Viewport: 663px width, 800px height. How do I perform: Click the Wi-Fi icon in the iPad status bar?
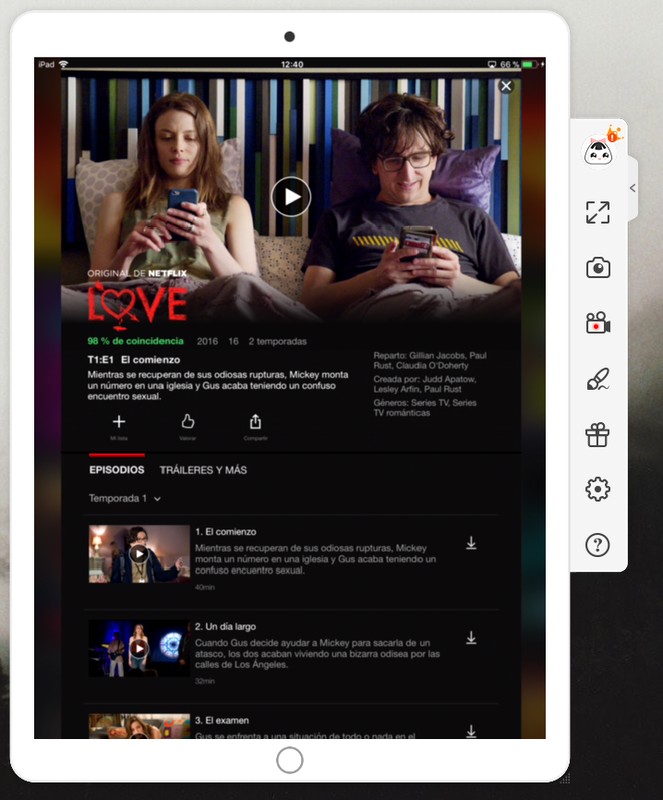[x=63, y=64]
